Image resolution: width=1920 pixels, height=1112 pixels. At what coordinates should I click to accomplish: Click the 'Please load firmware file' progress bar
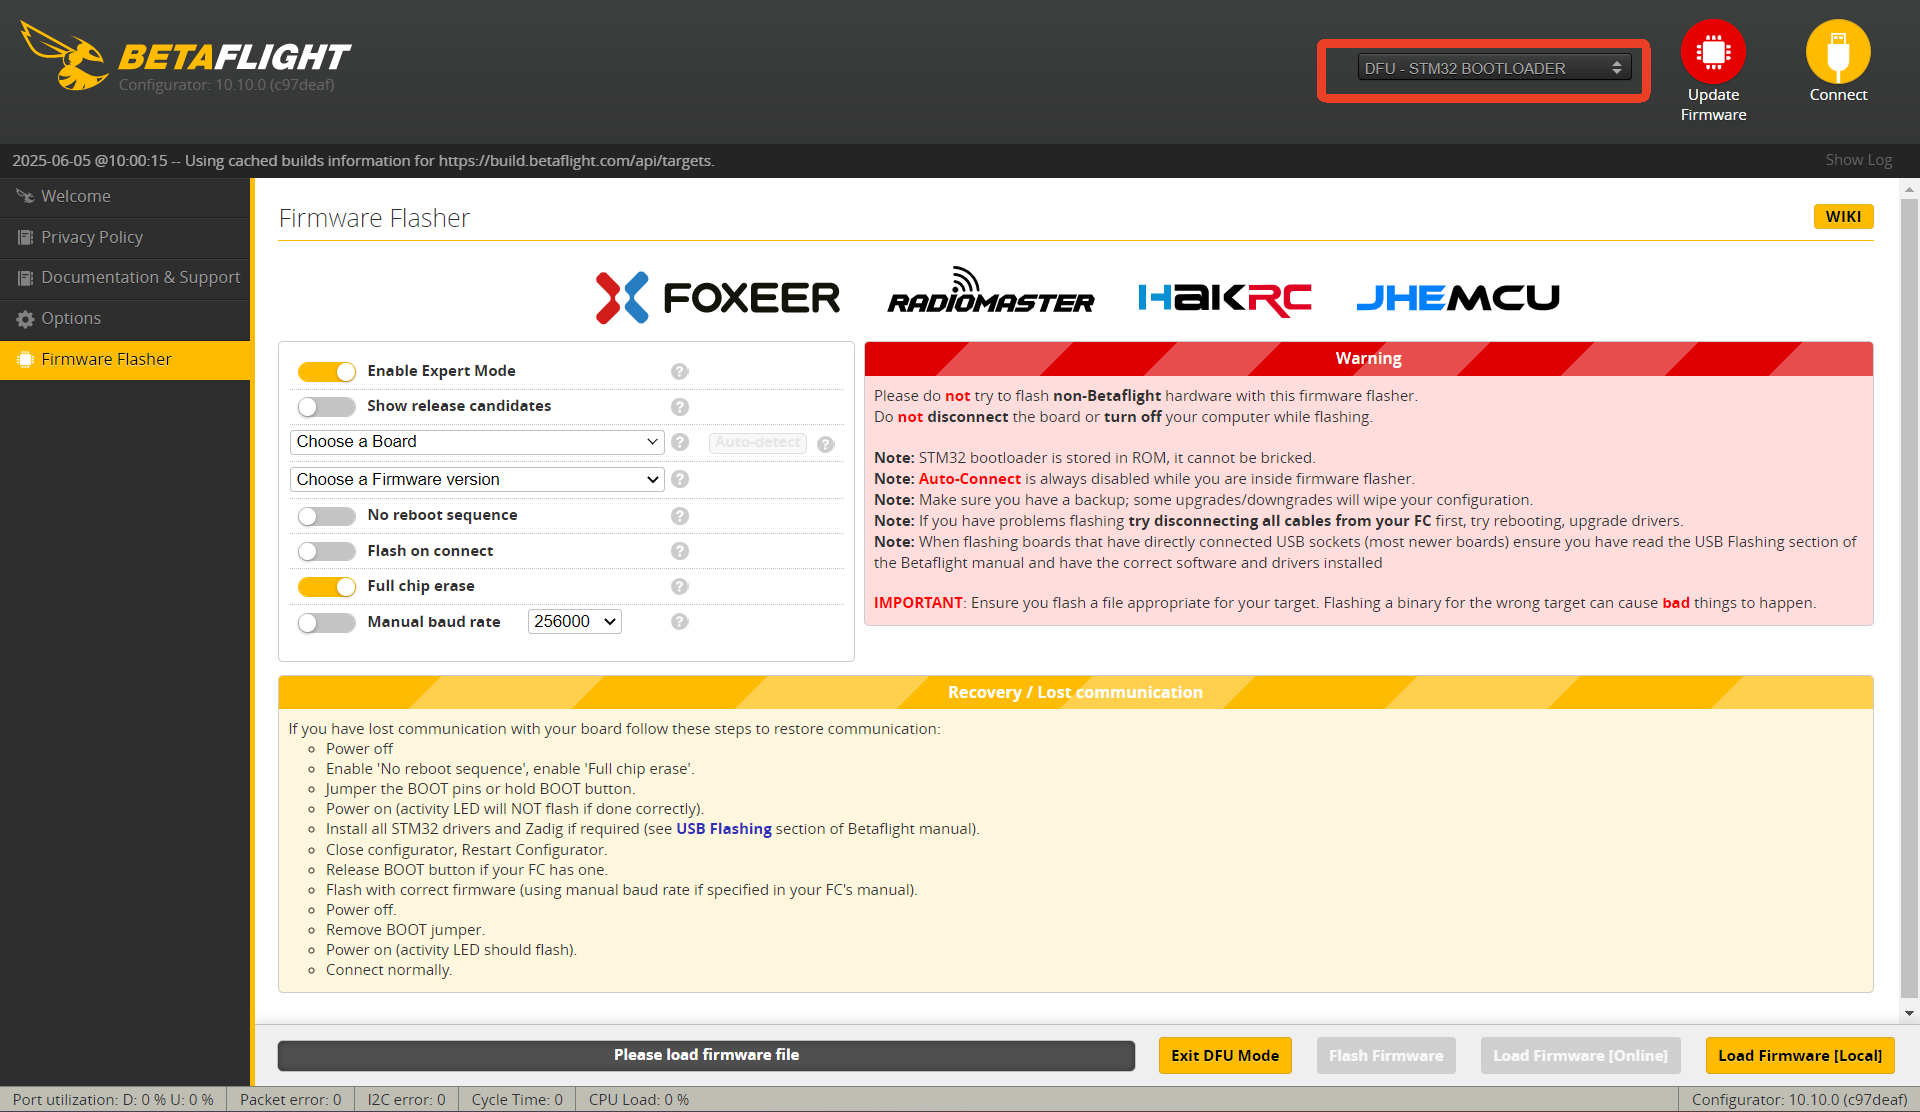point(706,1056)
